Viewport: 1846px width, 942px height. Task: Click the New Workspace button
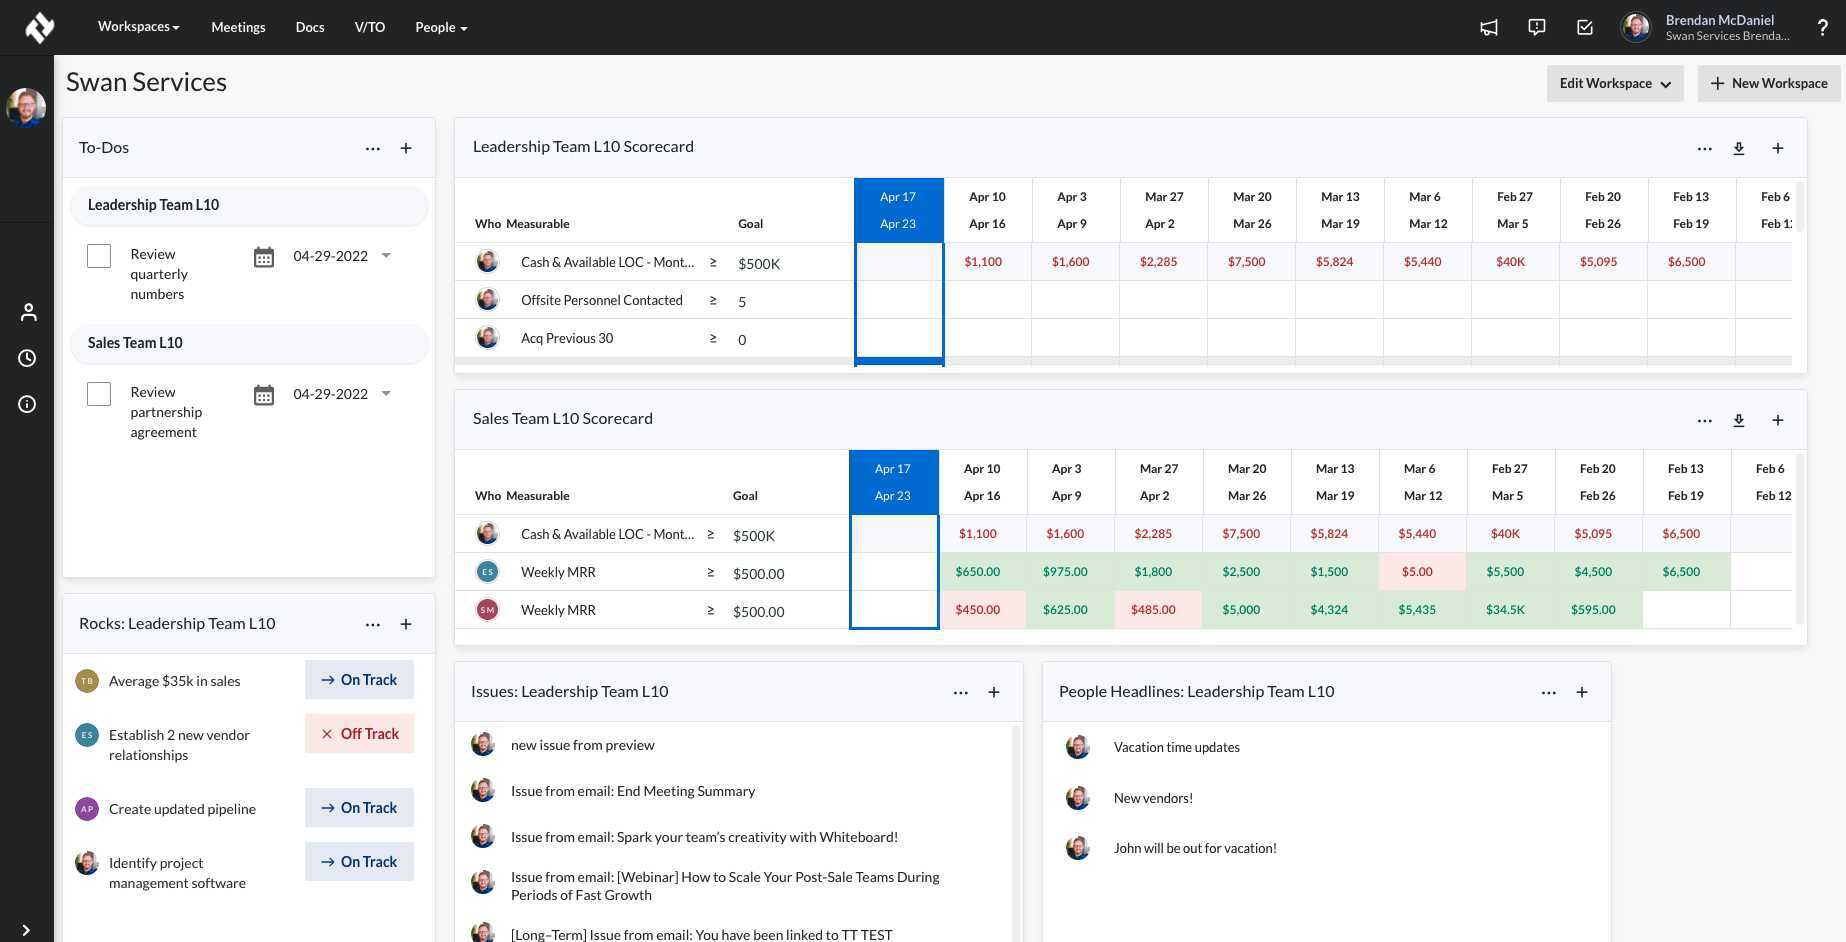point(1768,83)
